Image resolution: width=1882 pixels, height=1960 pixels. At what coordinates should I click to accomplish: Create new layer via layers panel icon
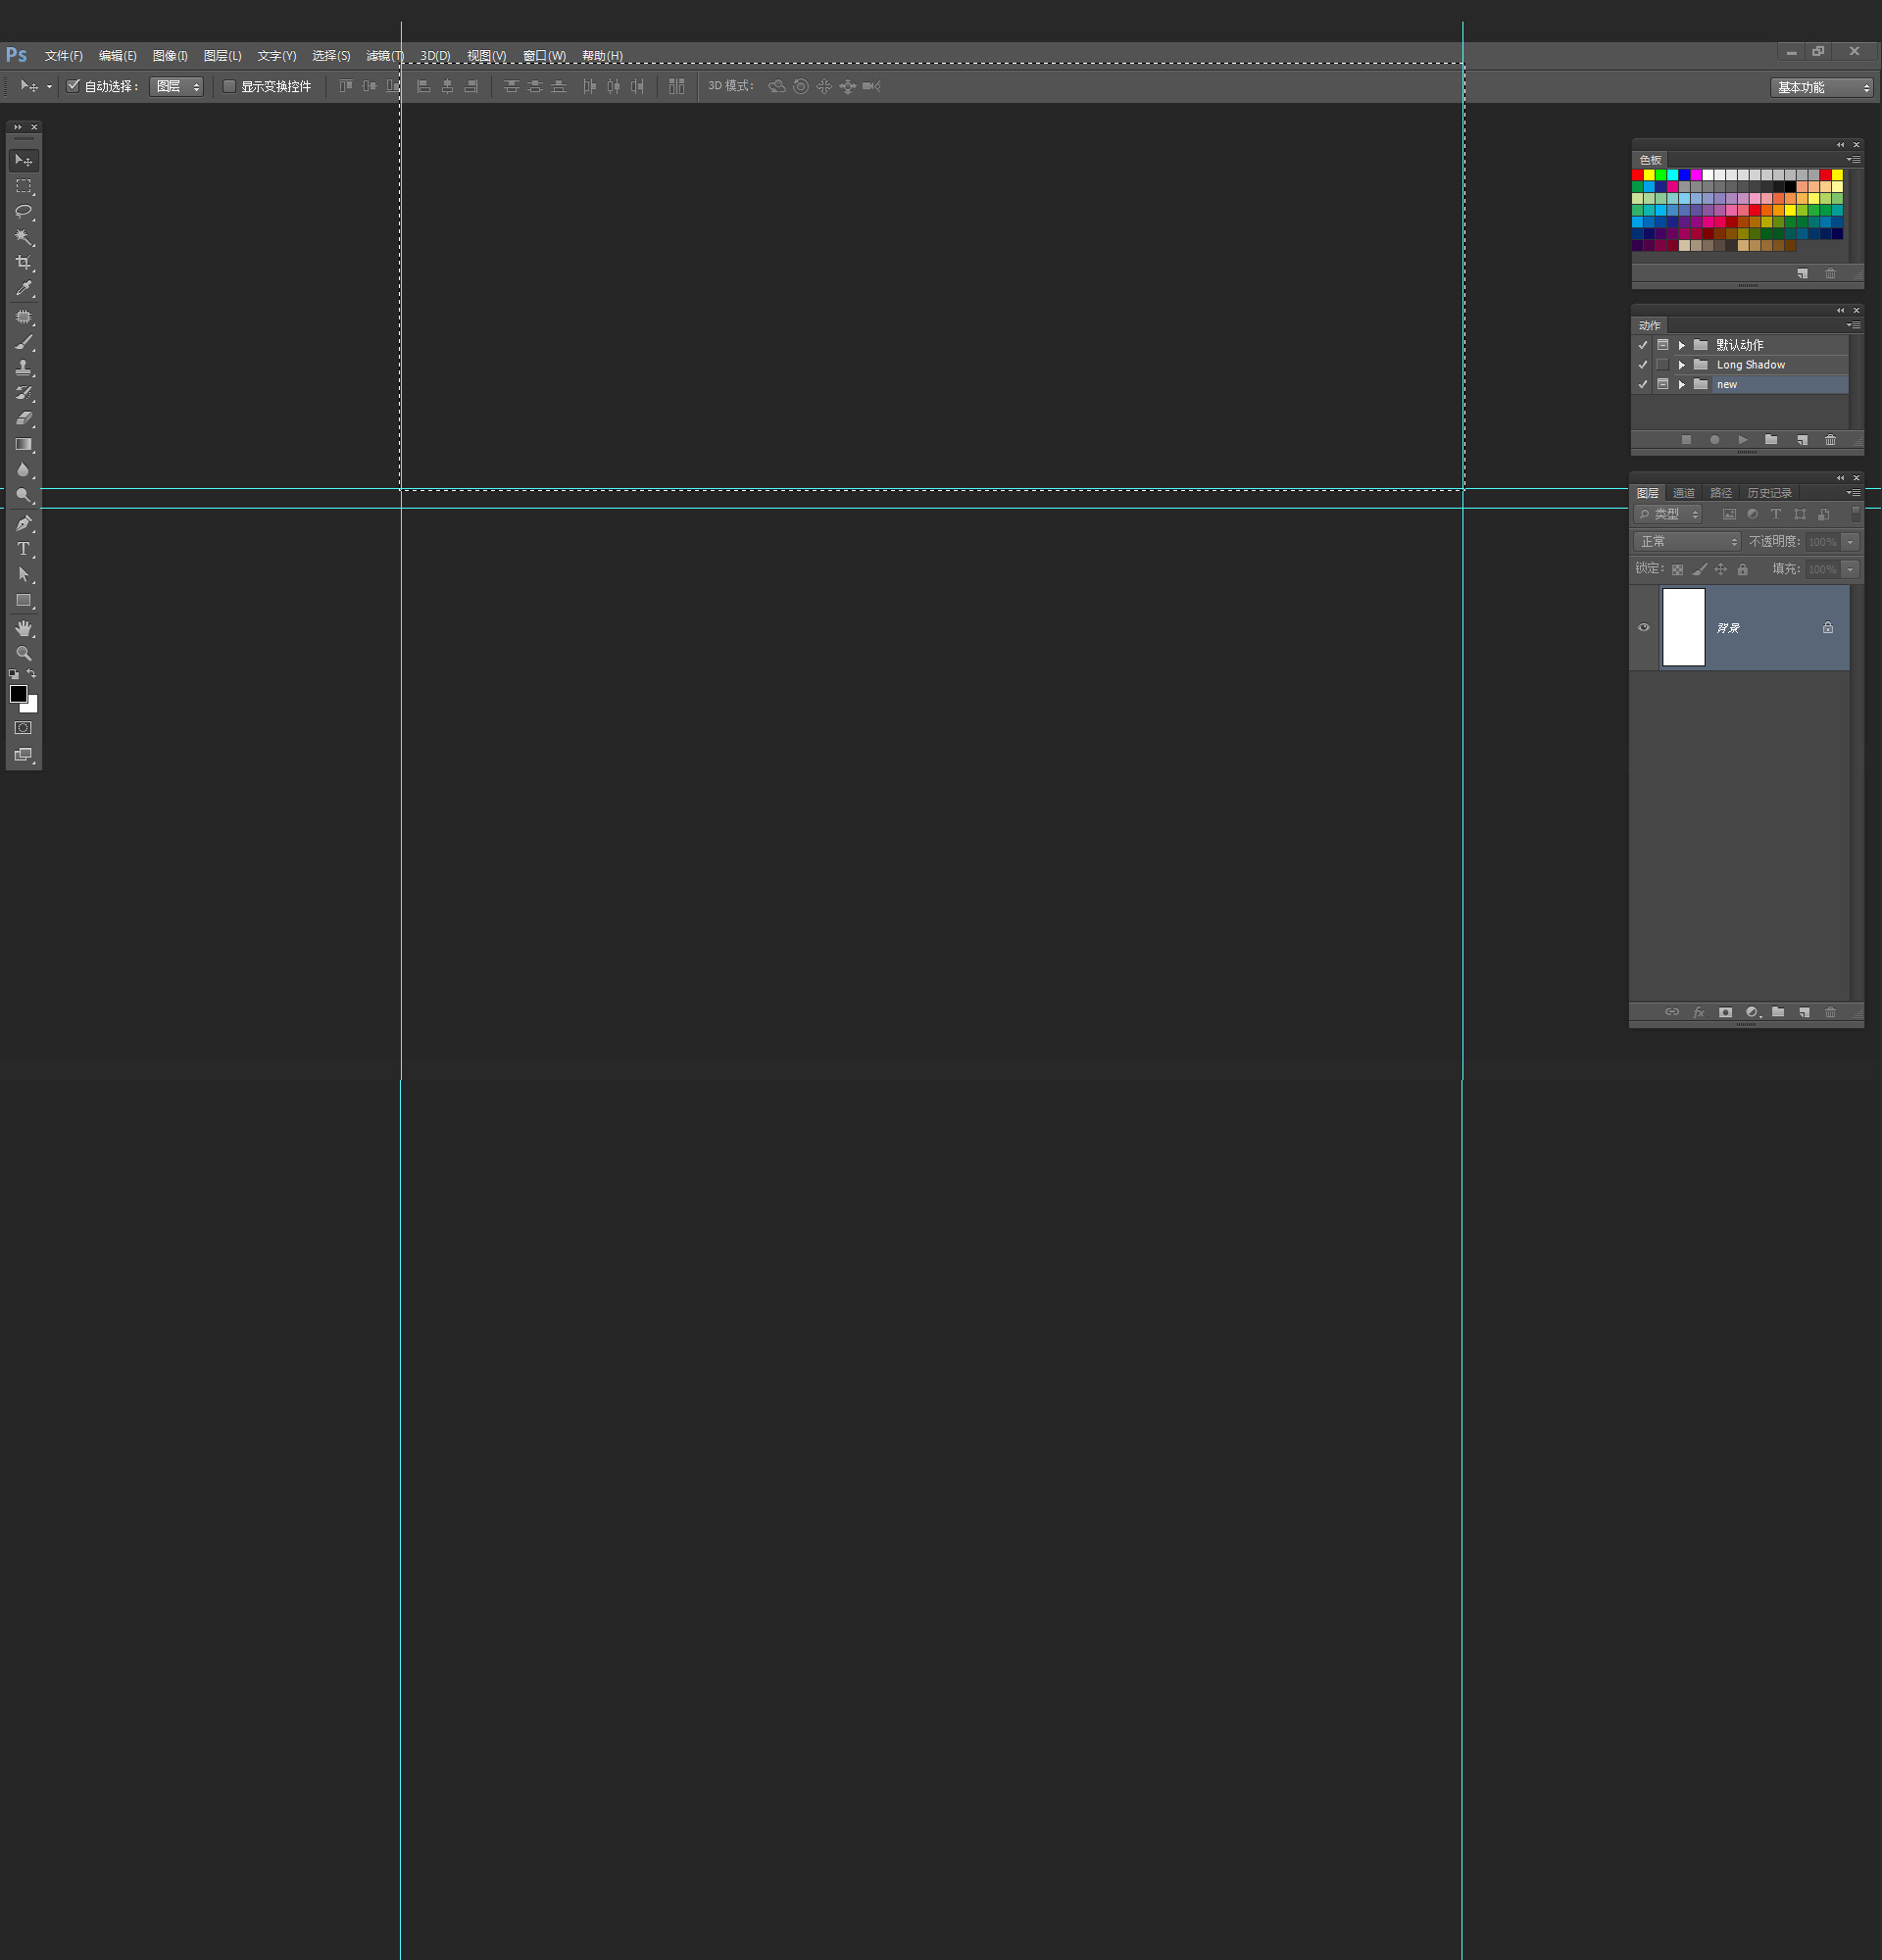pos(1804,1012)
